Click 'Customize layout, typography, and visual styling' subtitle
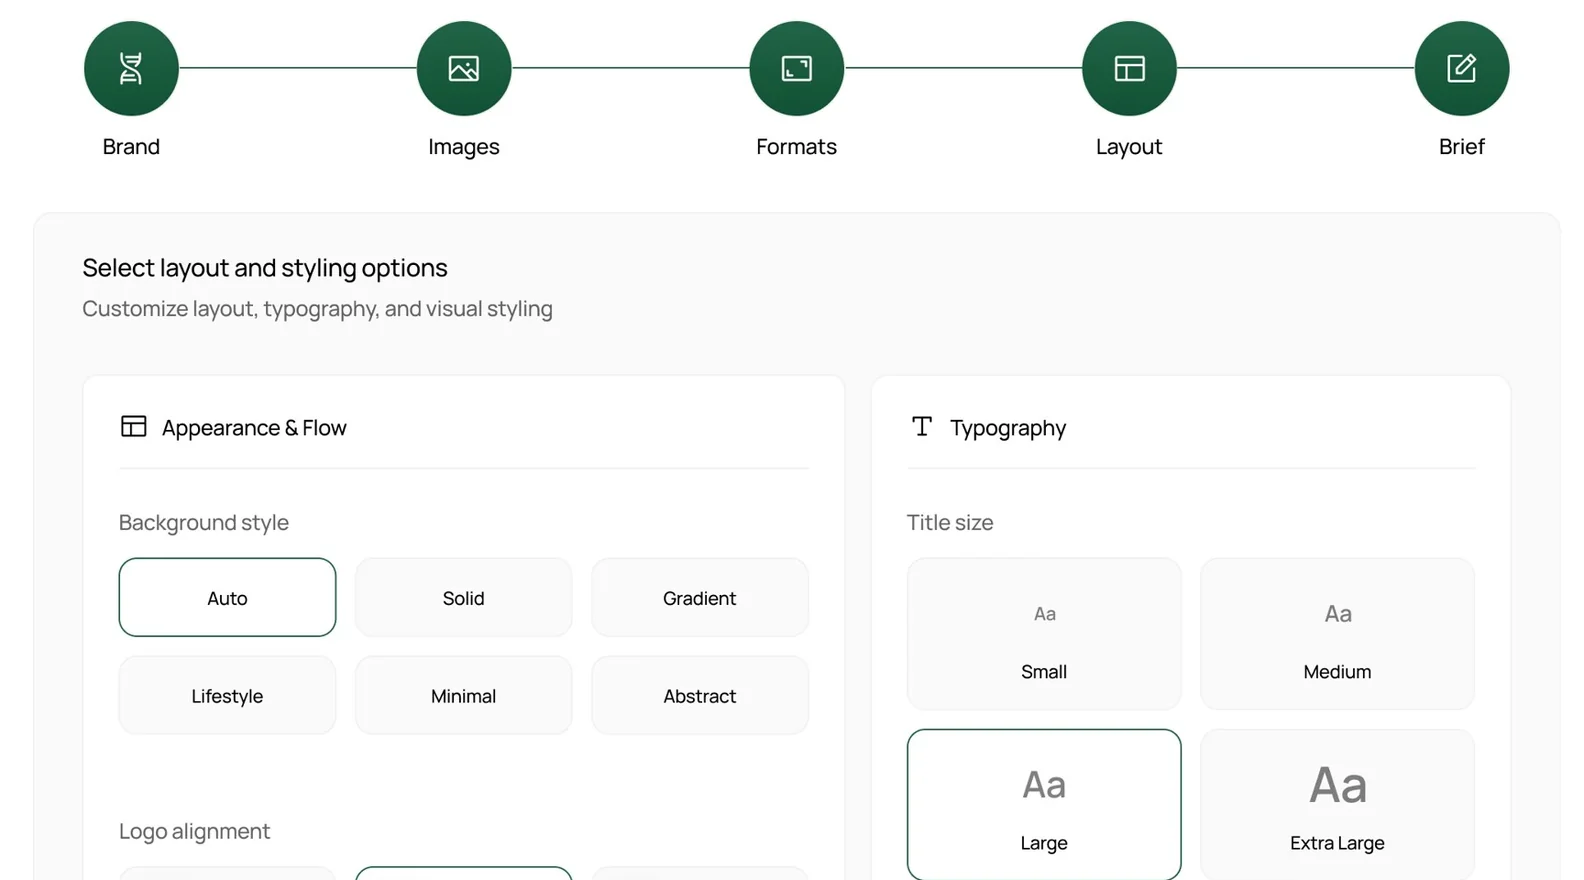This screenshot has height=880, width=1584. (x=317, y=309)
